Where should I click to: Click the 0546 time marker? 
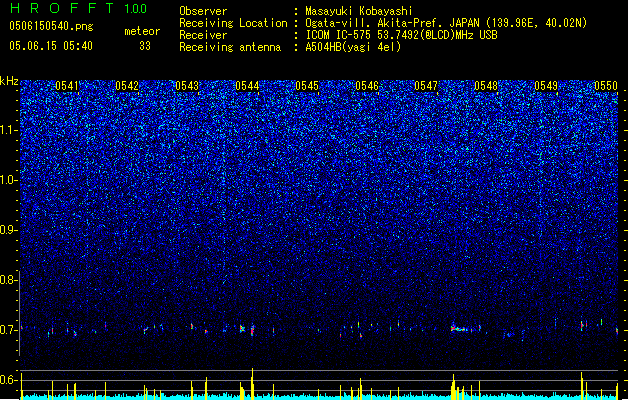point(367,86)
